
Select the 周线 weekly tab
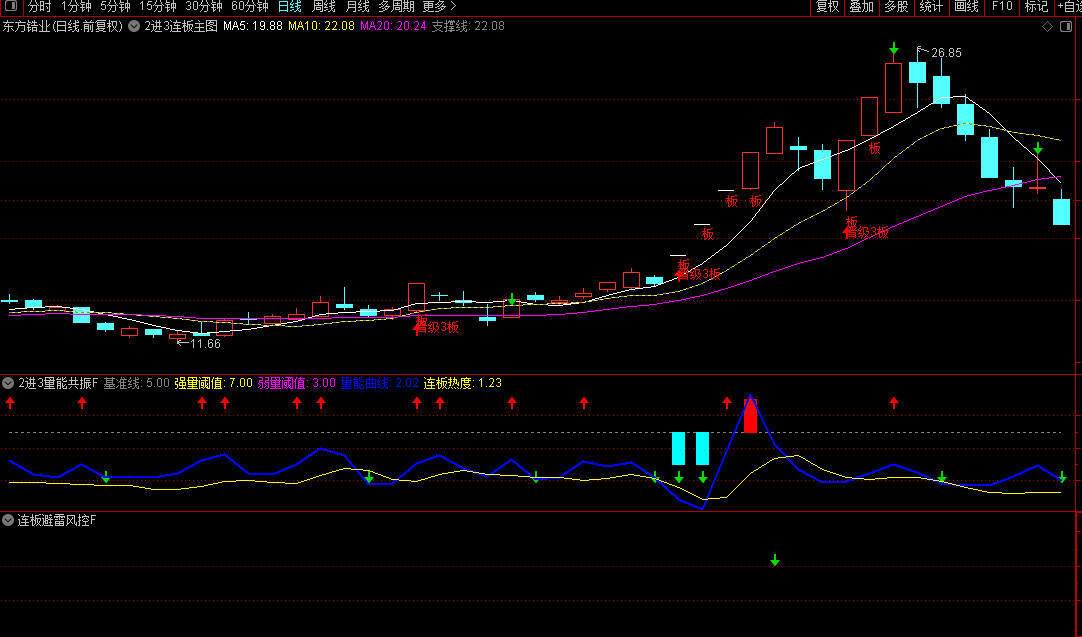click(324, 6)
